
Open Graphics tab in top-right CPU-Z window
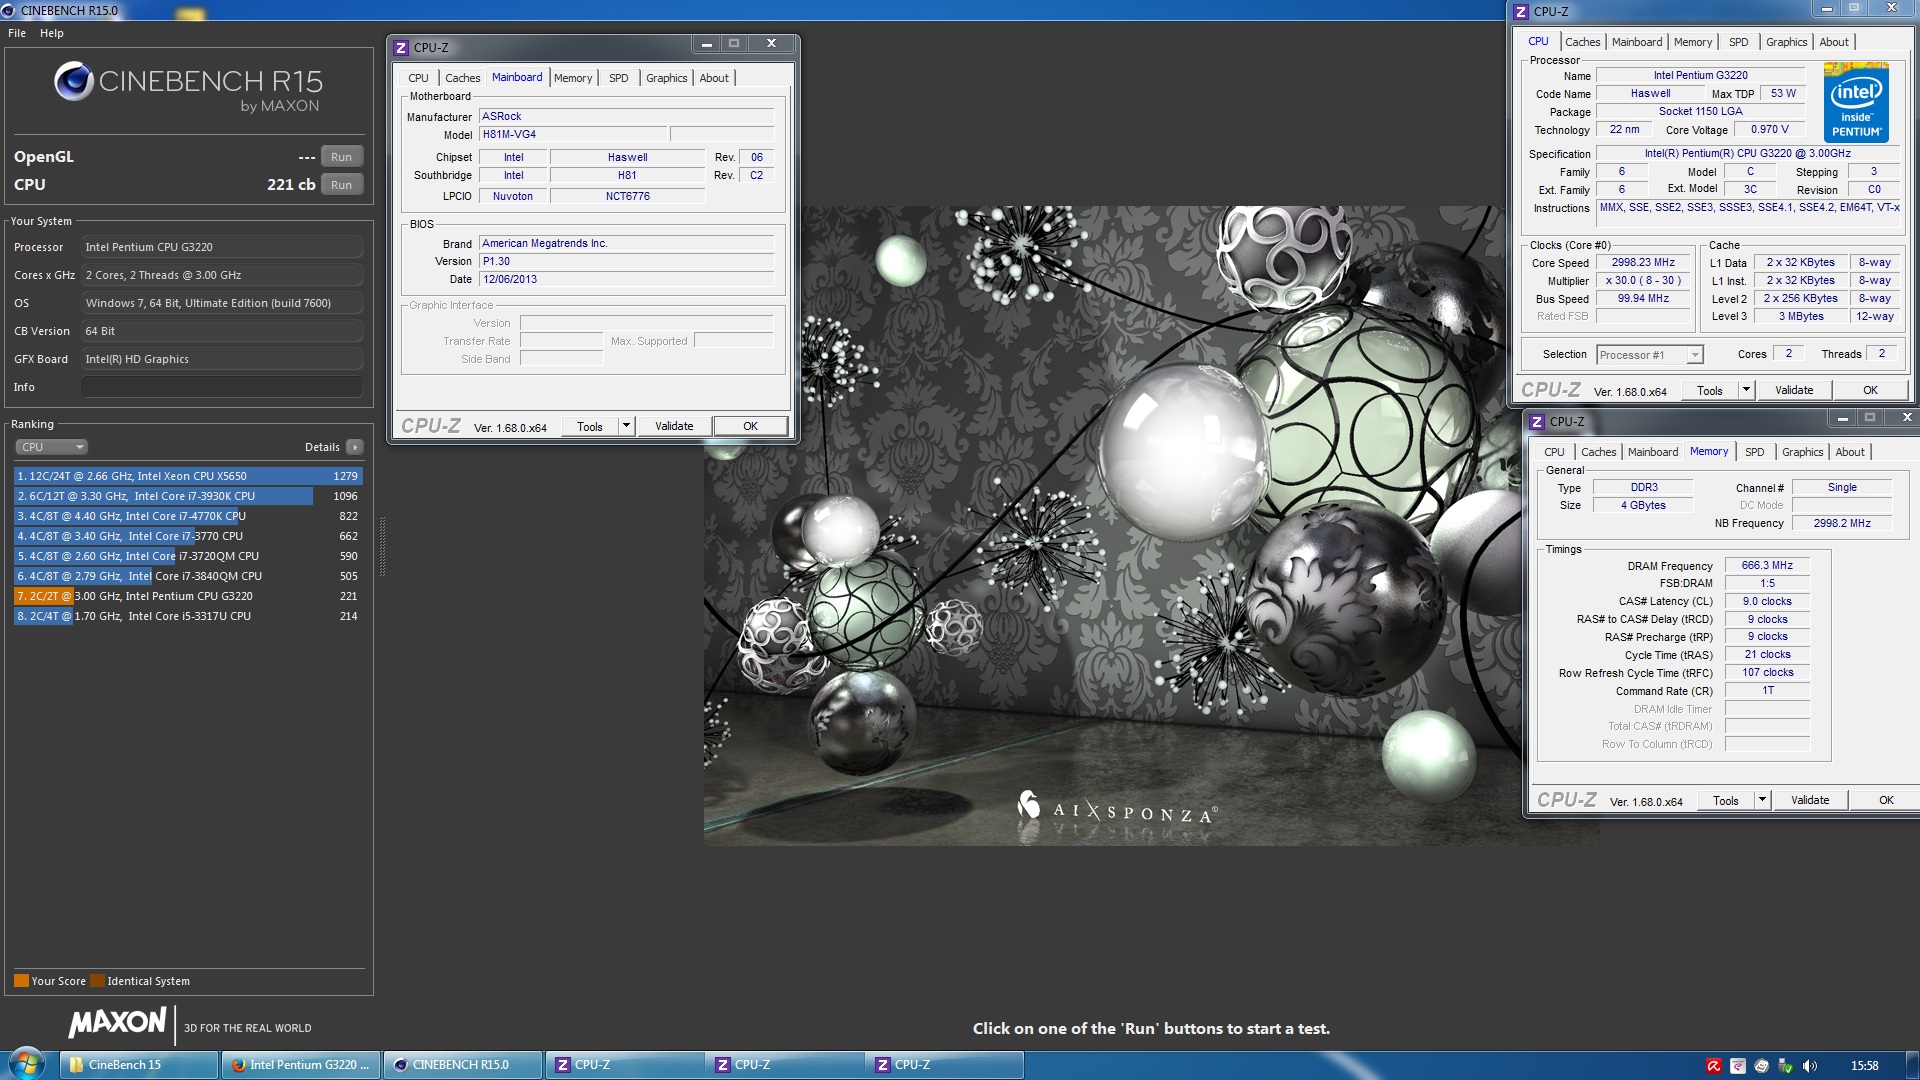click(x=1786, y=42)
